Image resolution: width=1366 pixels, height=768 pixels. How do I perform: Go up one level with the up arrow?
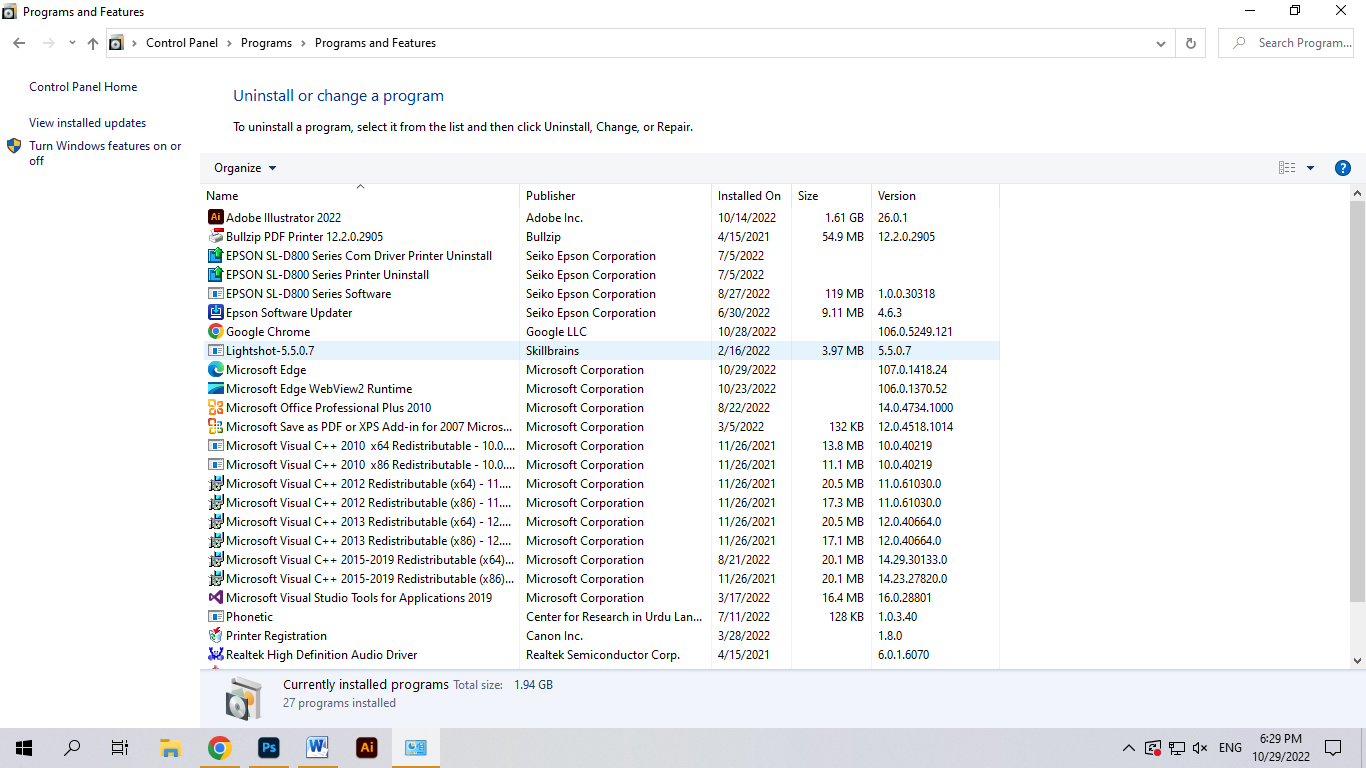[93, 43]
